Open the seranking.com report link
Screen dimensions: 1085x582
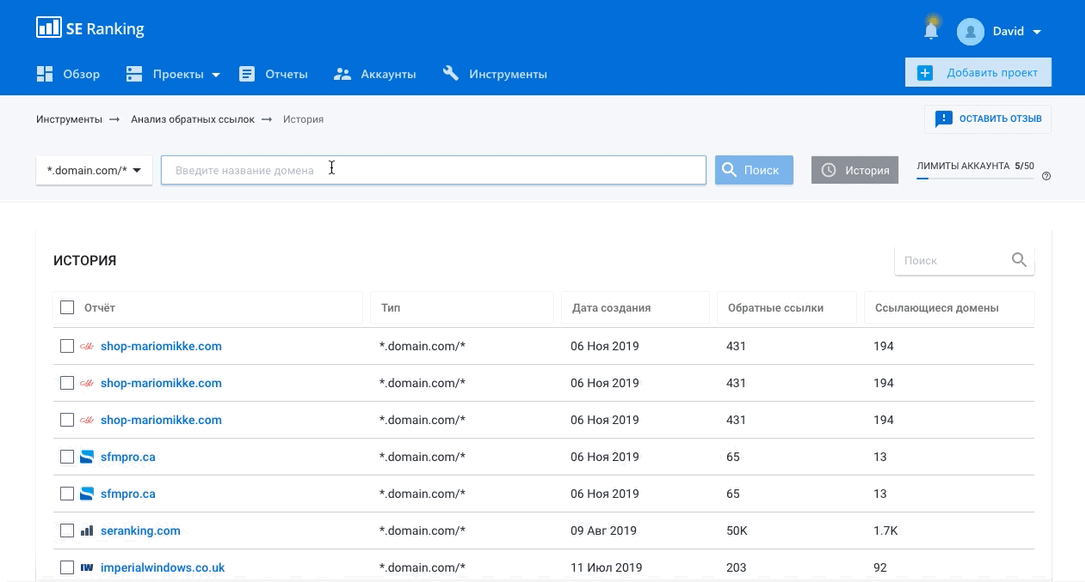[140, 531]
